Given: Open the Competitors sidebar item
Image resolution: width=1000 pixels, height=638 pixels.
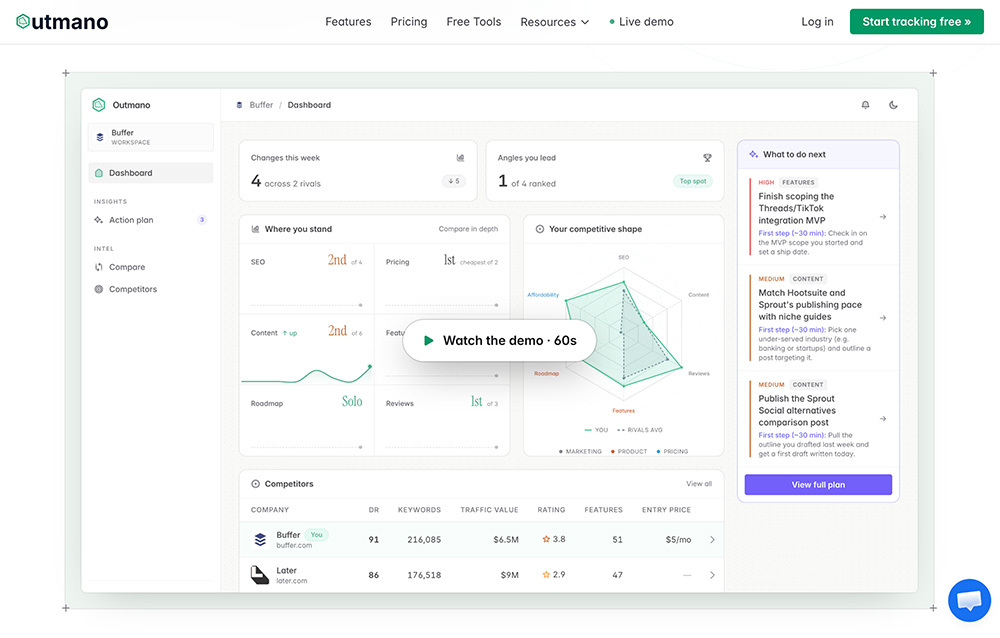Looking at the screenshot, I should click(151, 289).
